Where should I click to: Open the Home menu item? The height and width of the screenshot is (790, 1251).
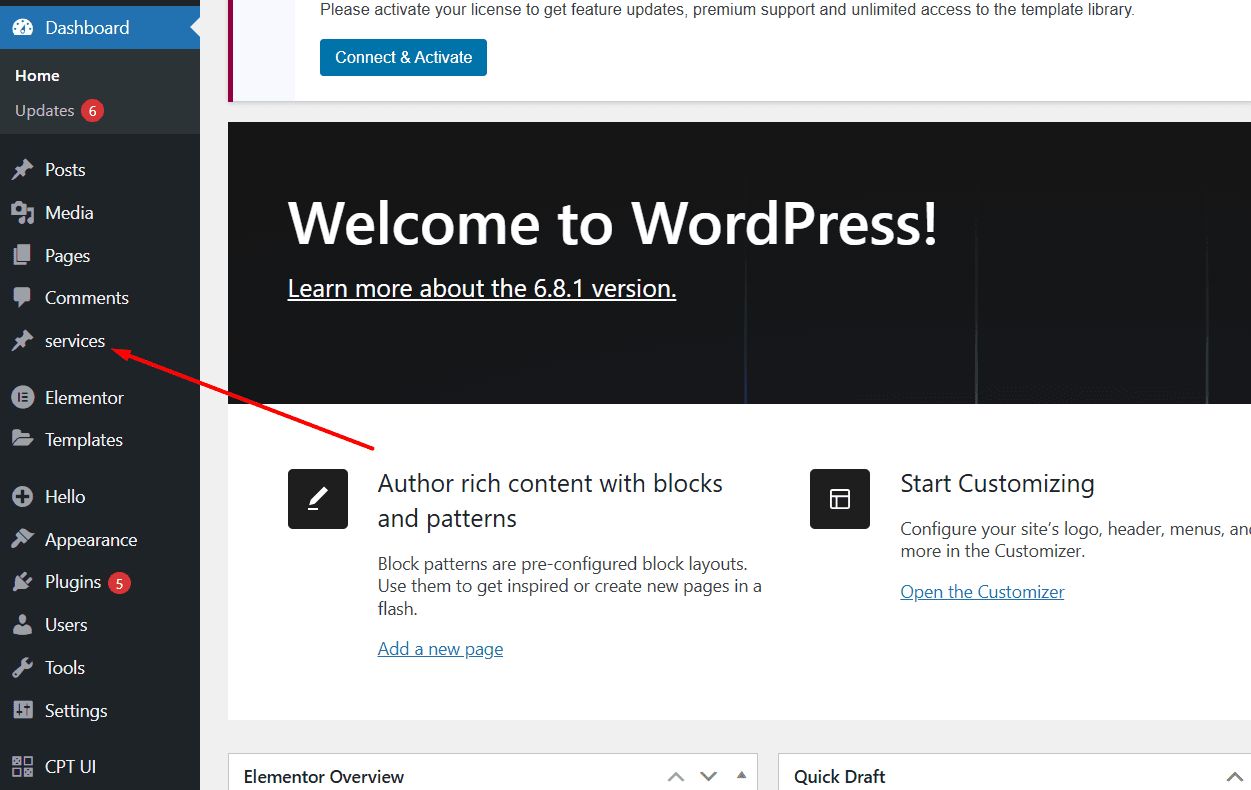[37, 75]
